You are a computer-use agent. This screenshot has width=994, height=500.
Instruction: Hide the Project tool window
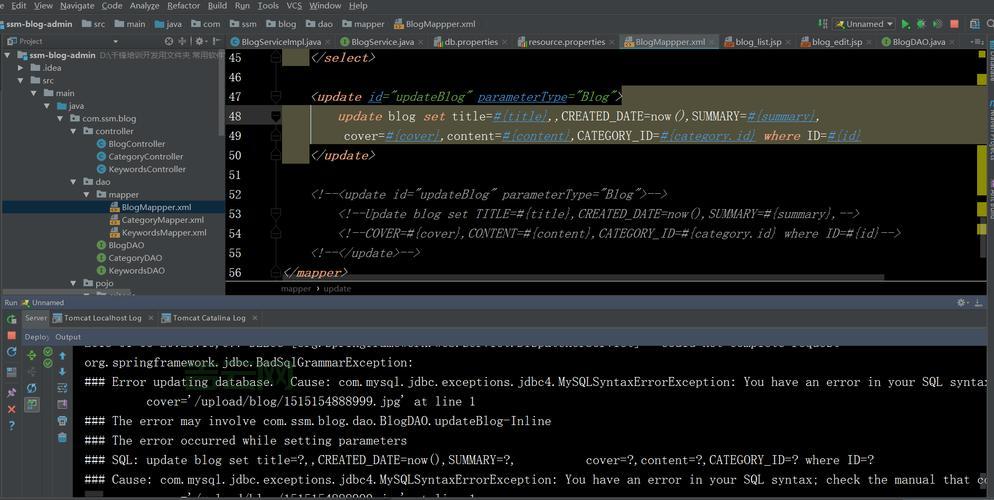click(x=216, y=41)
